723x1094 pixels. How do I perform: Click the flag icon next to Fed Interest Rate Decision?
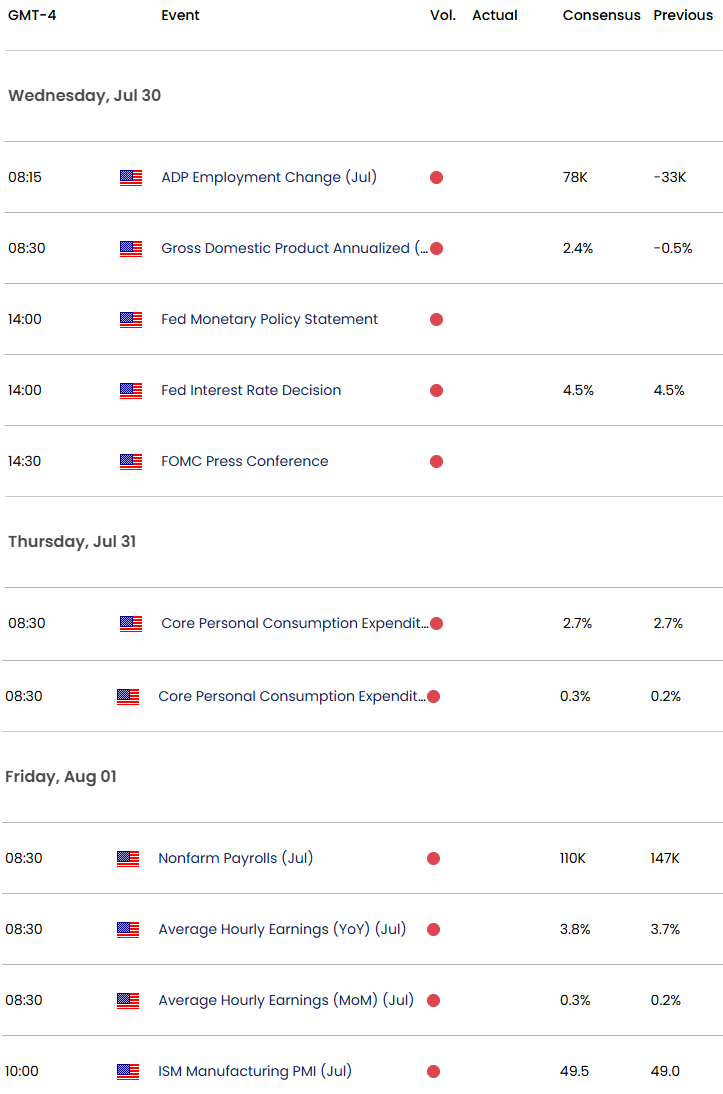tap(131, 391)
